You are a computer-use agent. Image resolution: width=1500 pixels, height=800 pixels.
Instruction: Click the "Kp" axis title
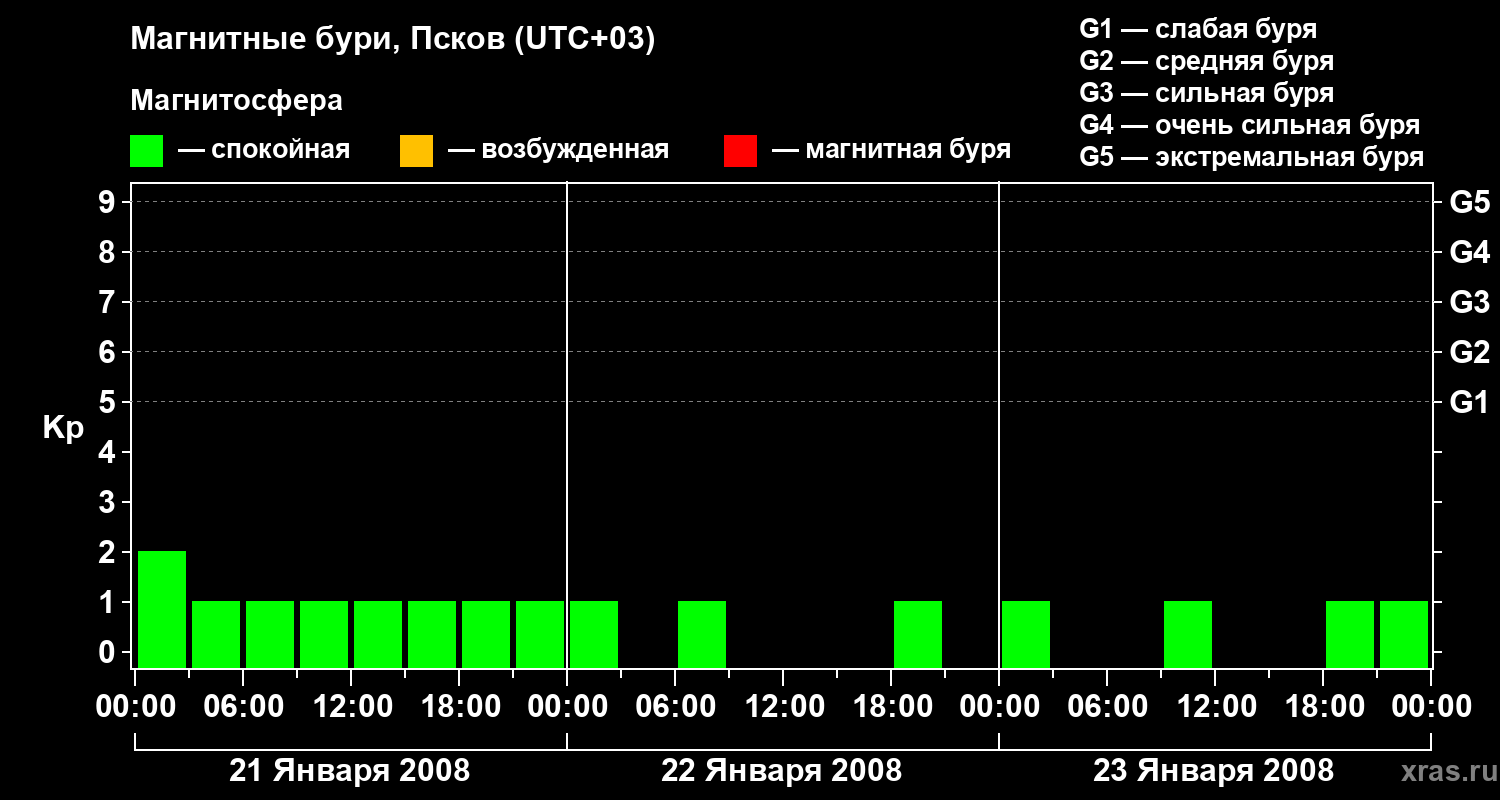click(63, 428)
